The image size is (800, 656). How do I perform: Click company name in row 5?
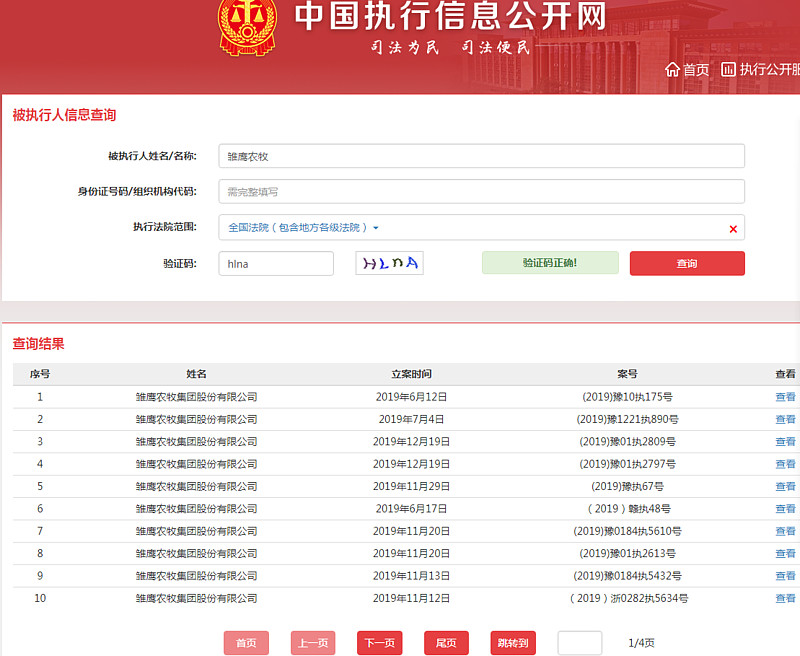click(x=196, y=487)
